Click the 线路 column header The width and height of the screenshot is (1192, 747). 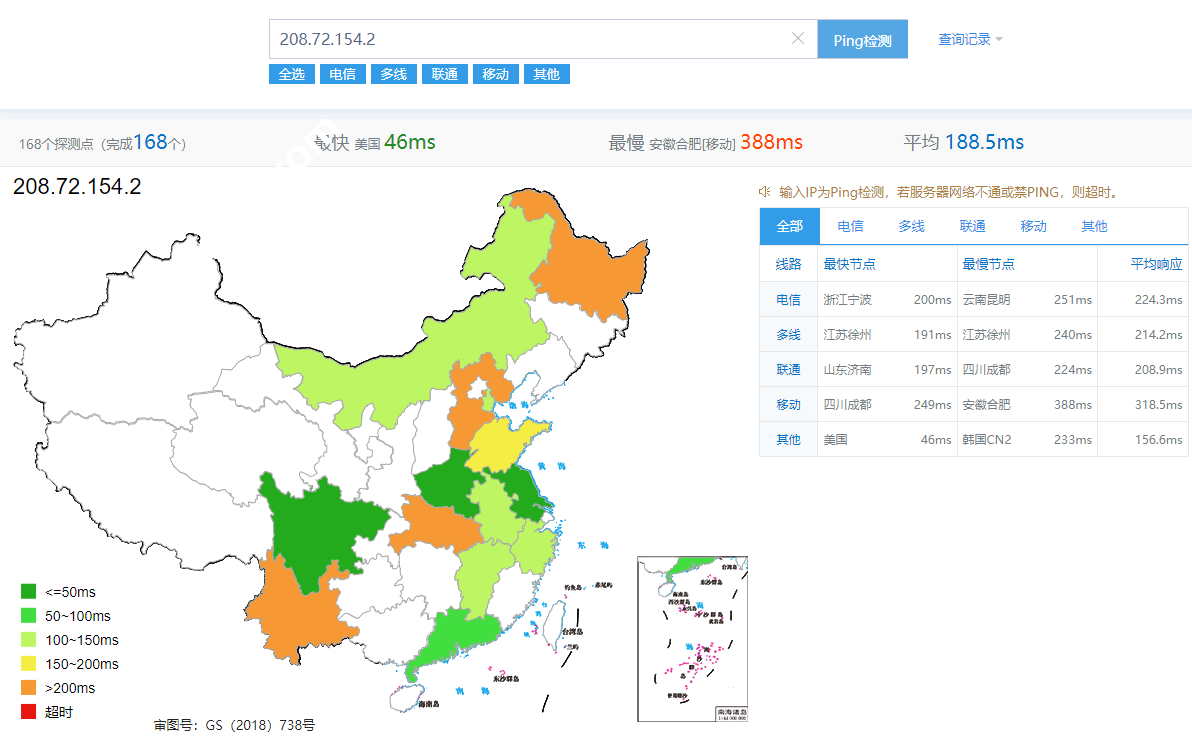[x=788, y=264]
